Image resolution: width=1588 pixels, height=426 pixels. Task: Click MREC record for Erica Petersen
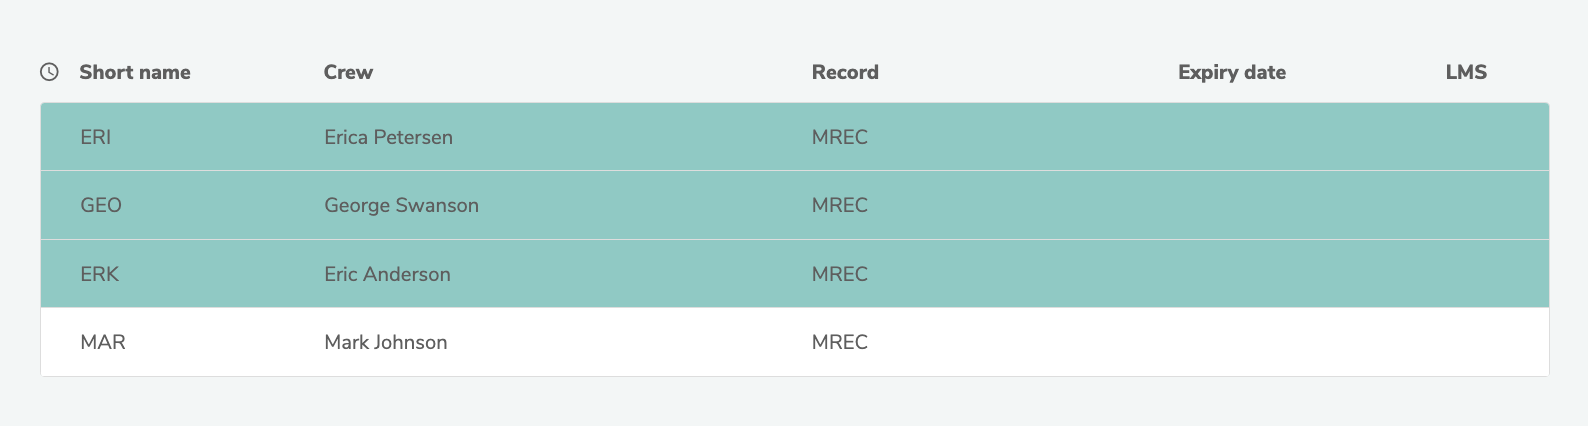coord(839,137)
